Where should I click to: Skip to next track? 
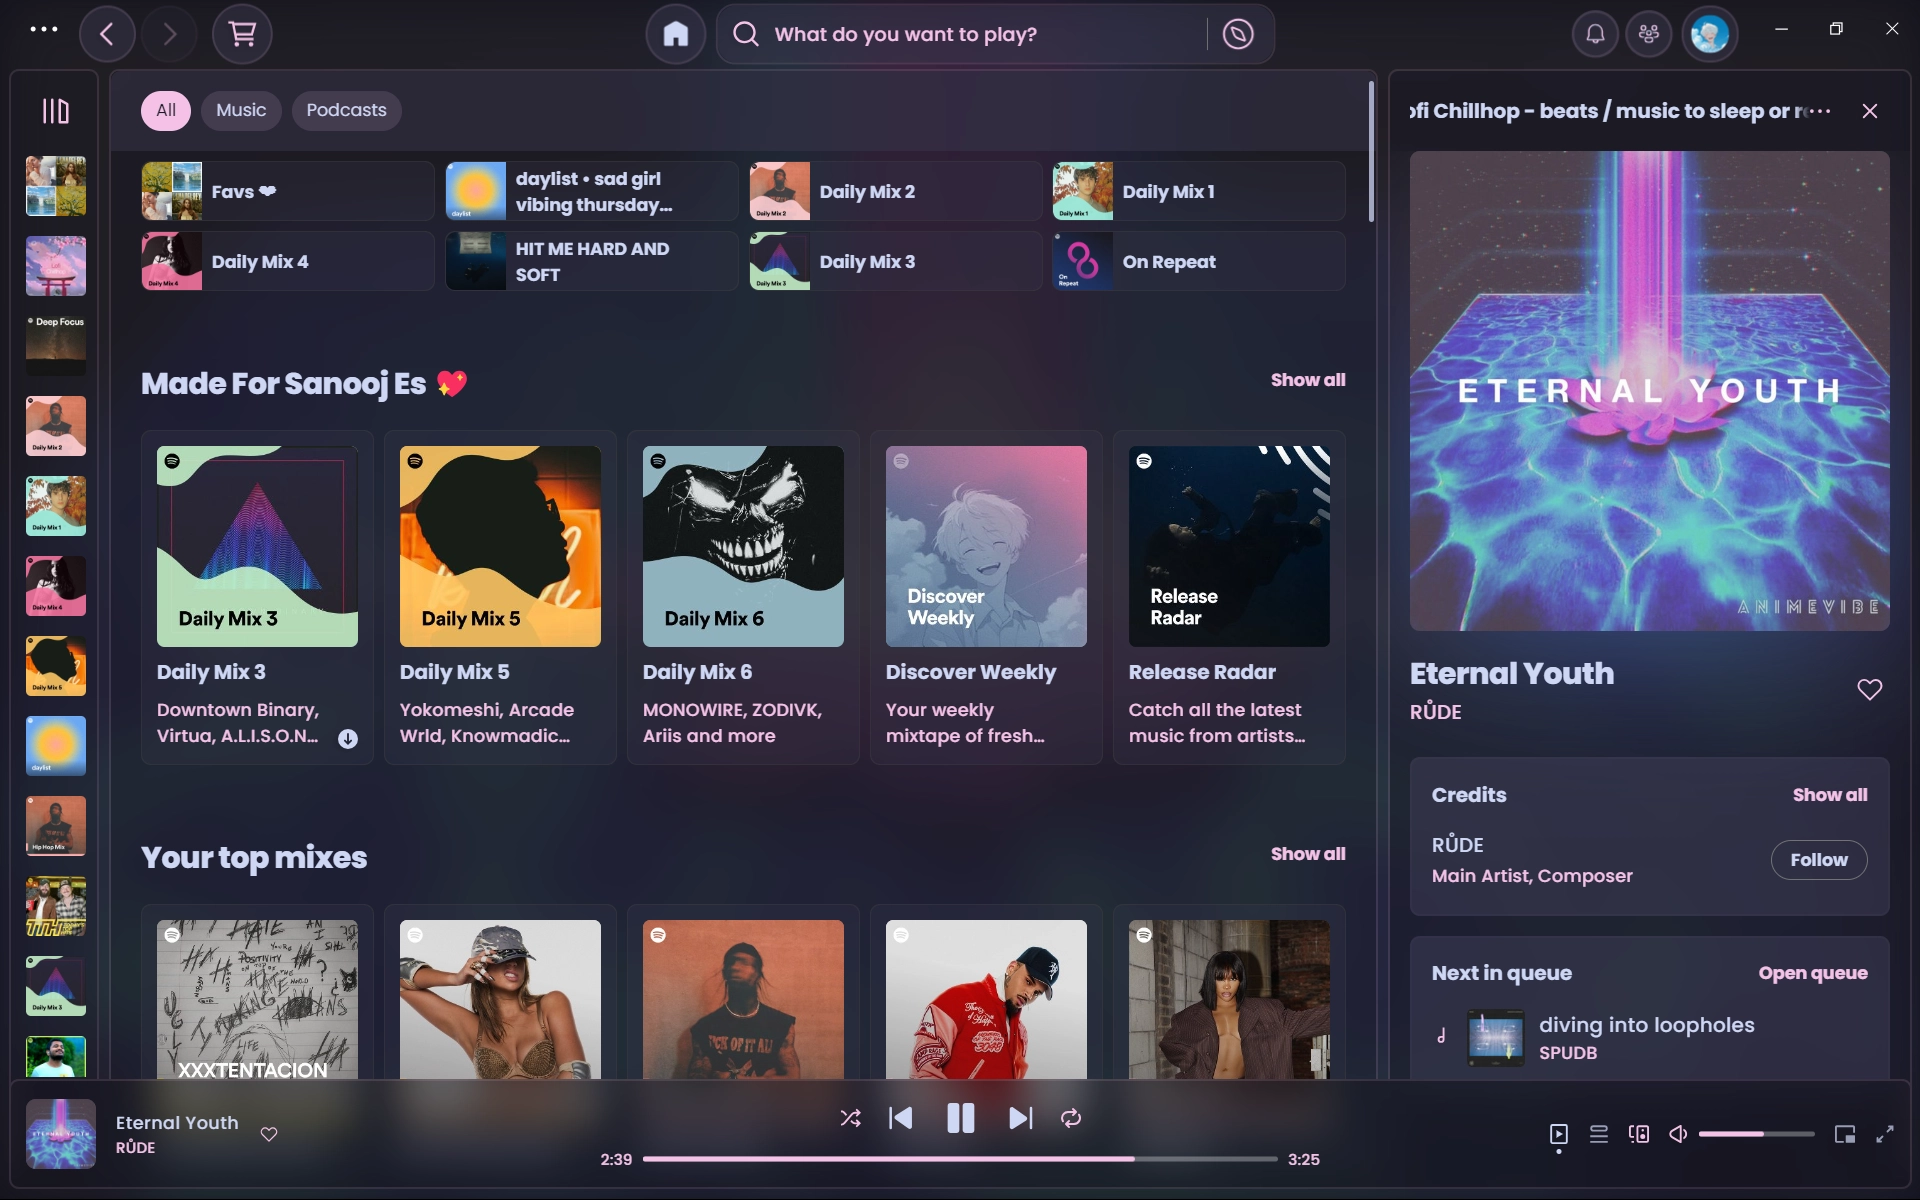(x=1020, y=1118)
